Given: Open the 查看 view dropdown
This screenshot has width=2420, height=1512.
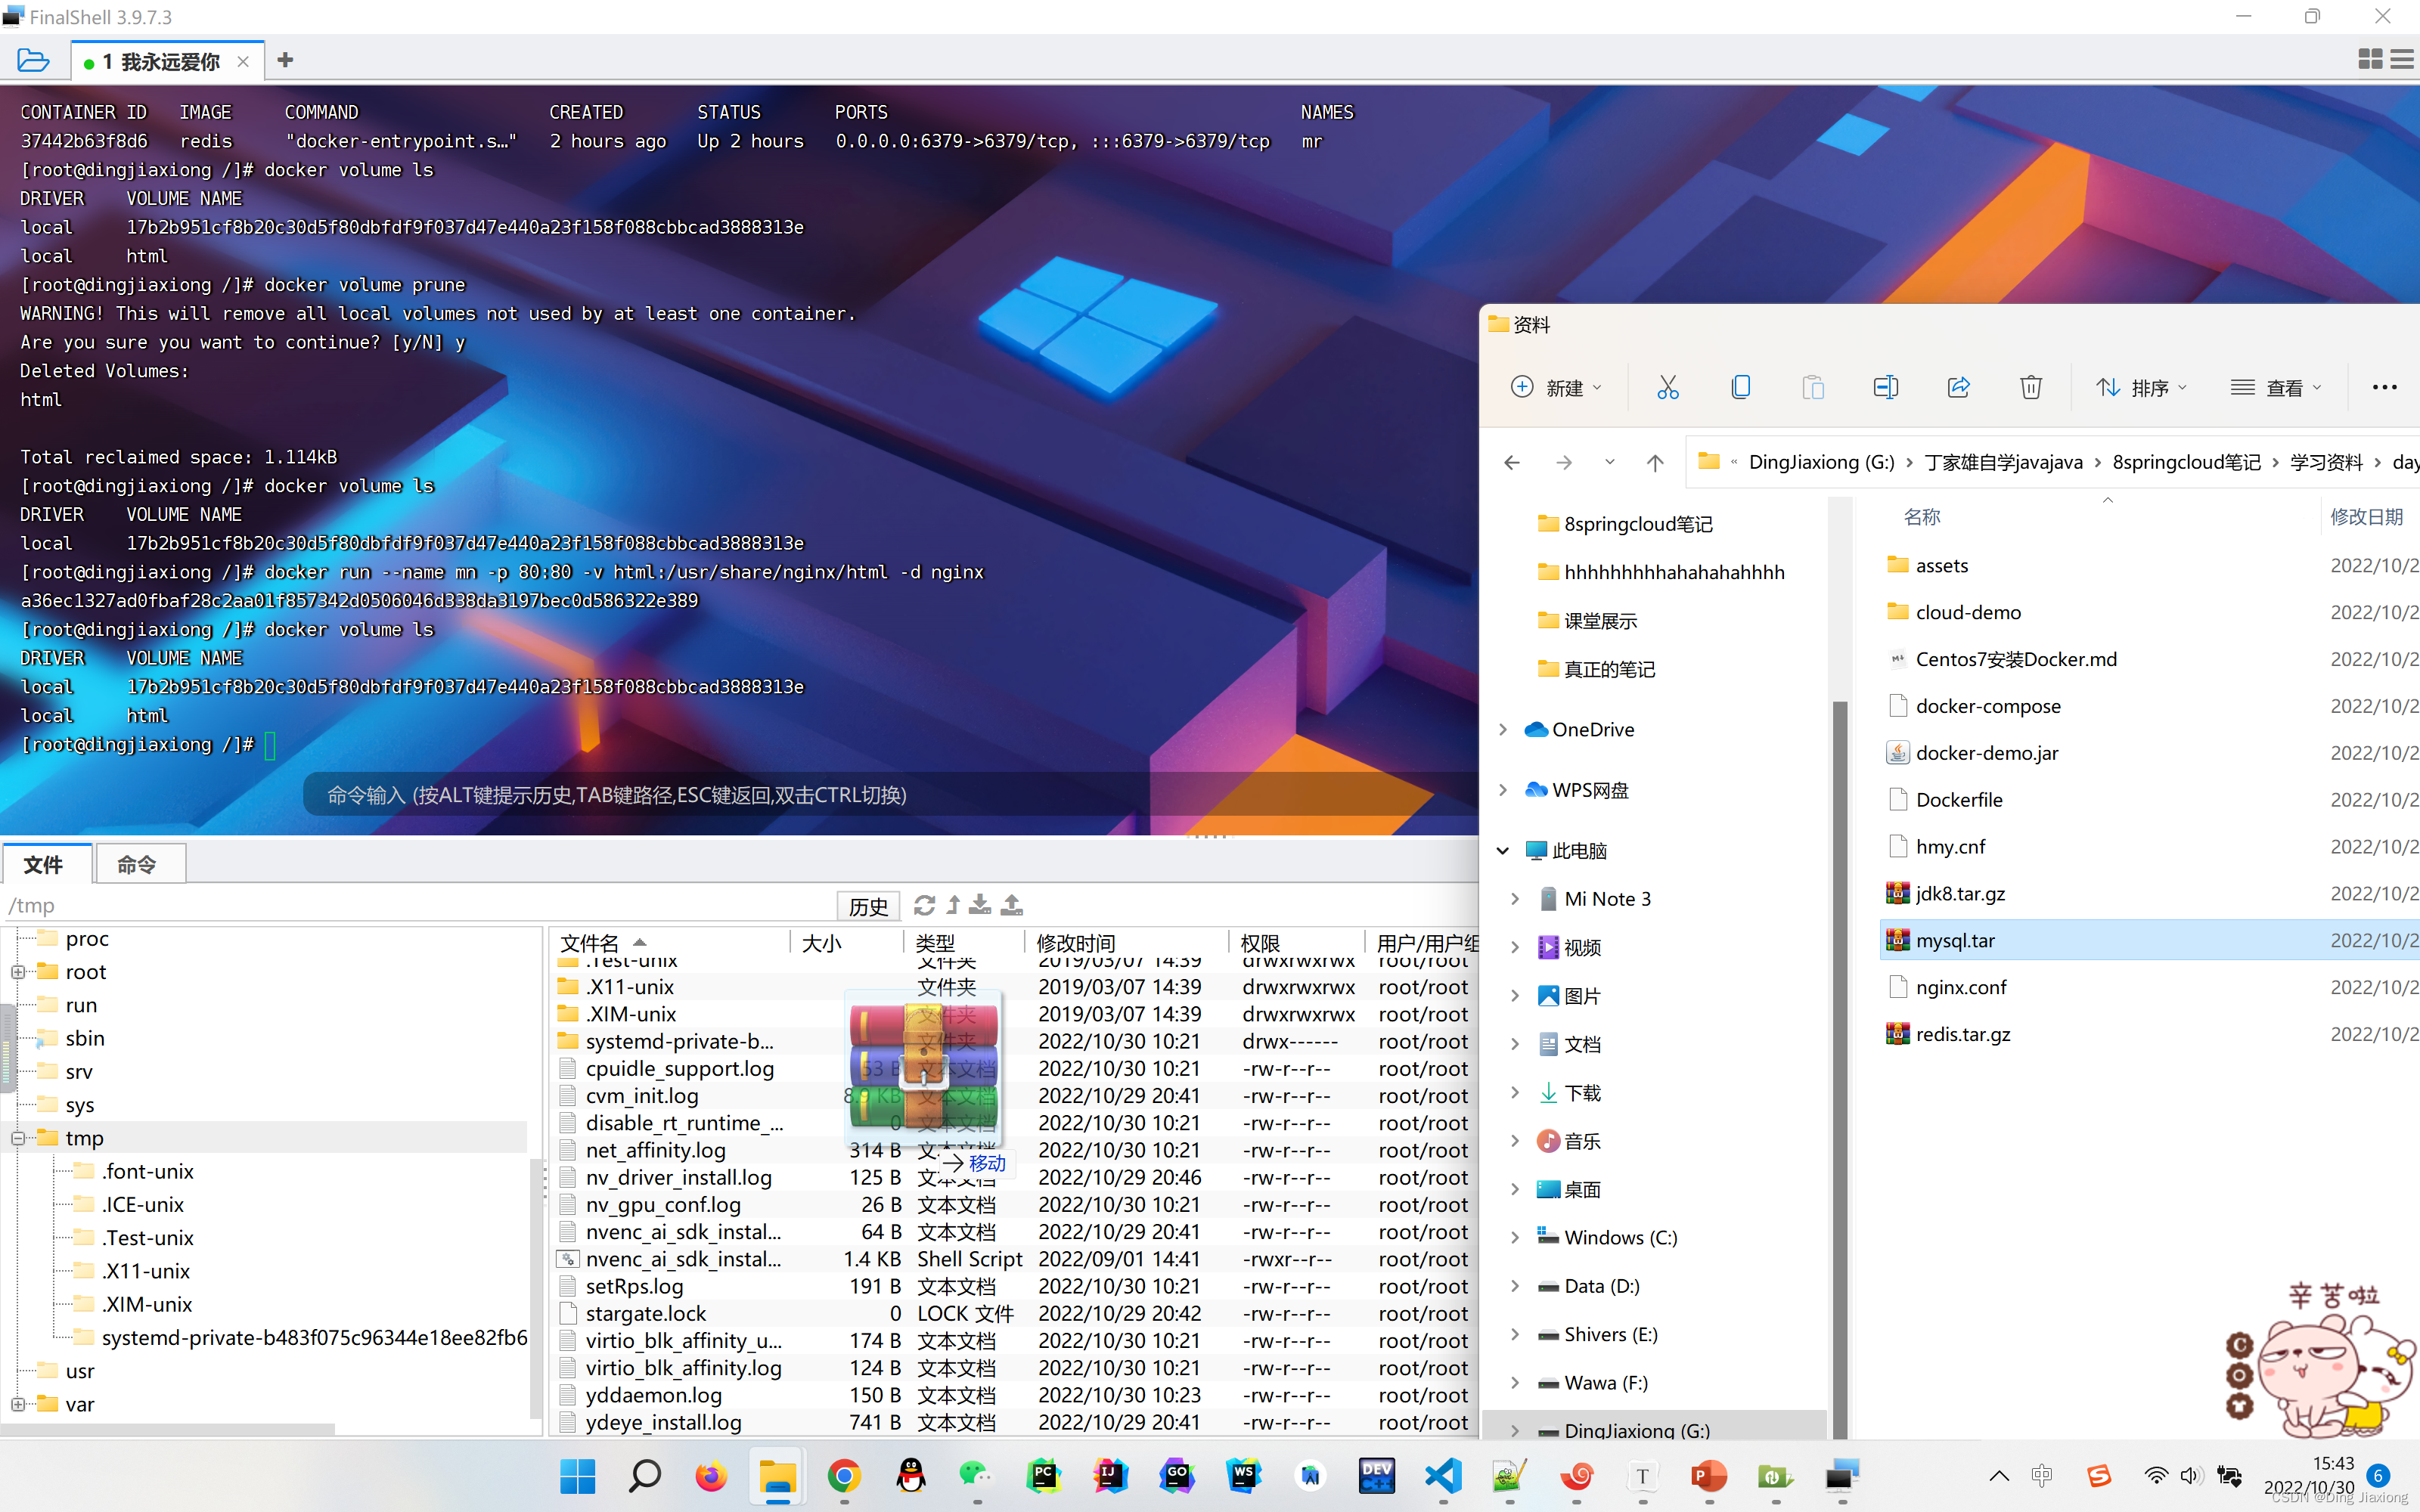Looking at the screenshot, I should (x=2276, y=387).
